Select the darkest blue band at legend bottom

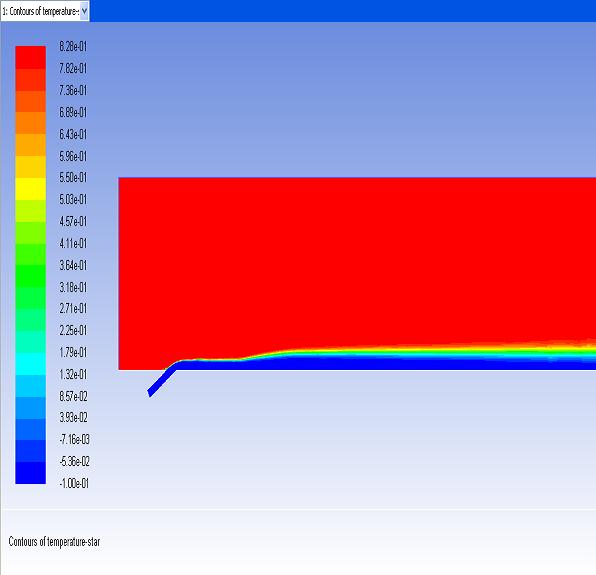30,473
